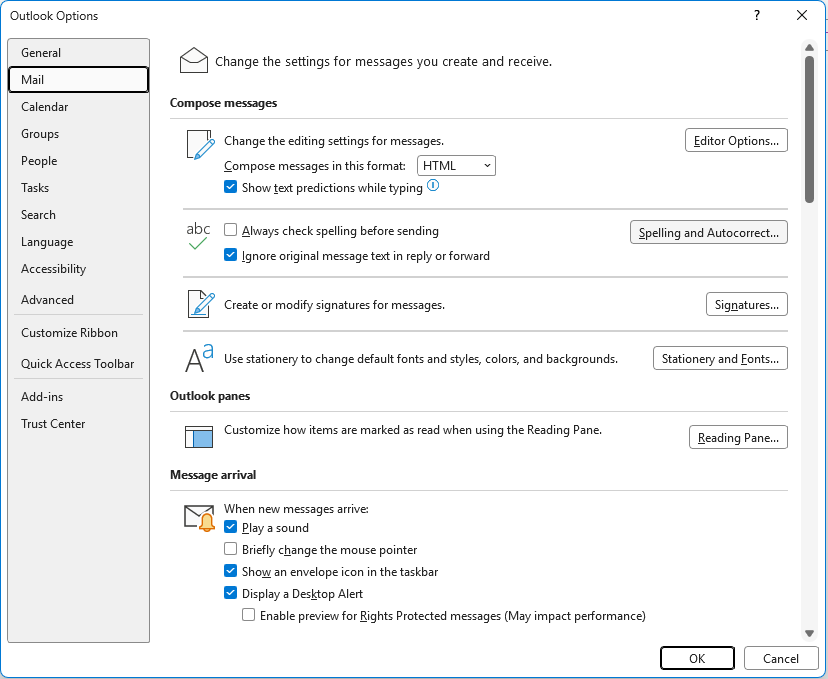Open the Add-ins category
The width and height of the screenshot is (828, 679).
pos(79,397)
